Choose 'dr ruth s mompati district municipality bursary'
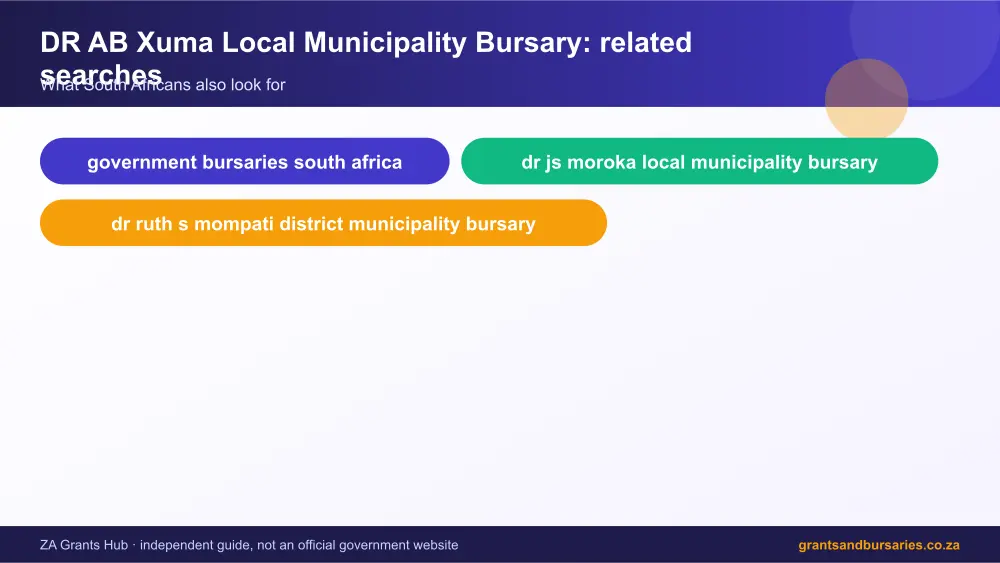The width and height of the screenshot is (1000, 563). (x=323, y=223)
